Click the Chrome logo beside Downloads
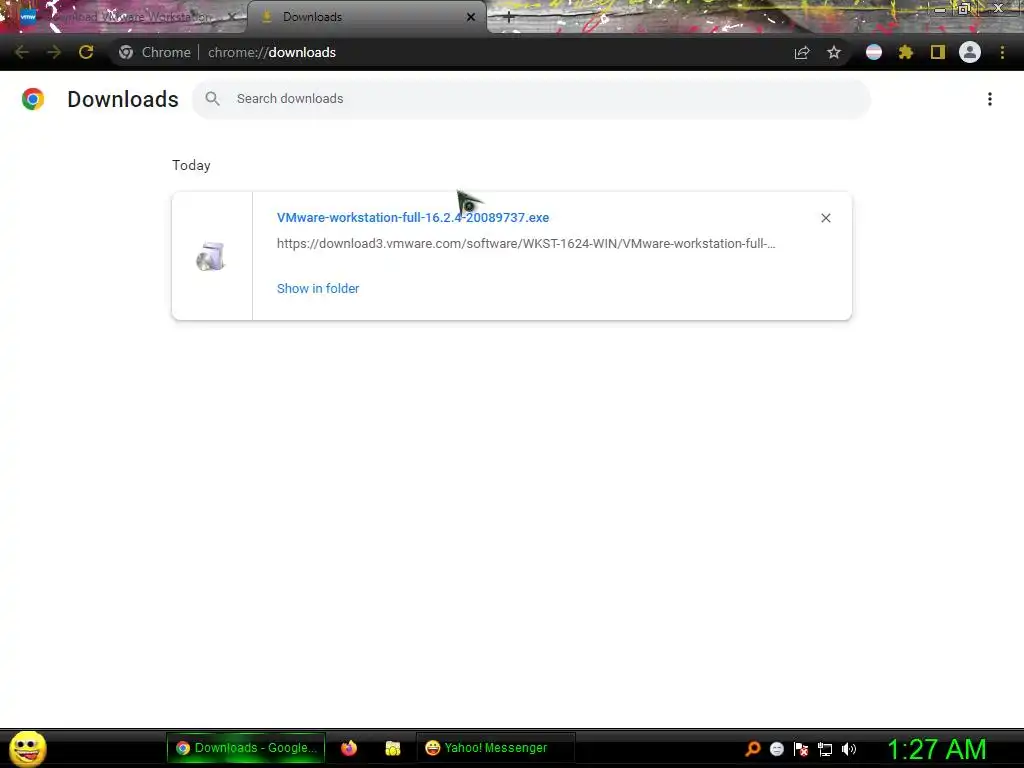The height and width of the screenshot is (768, 1024). click(33, 99)
